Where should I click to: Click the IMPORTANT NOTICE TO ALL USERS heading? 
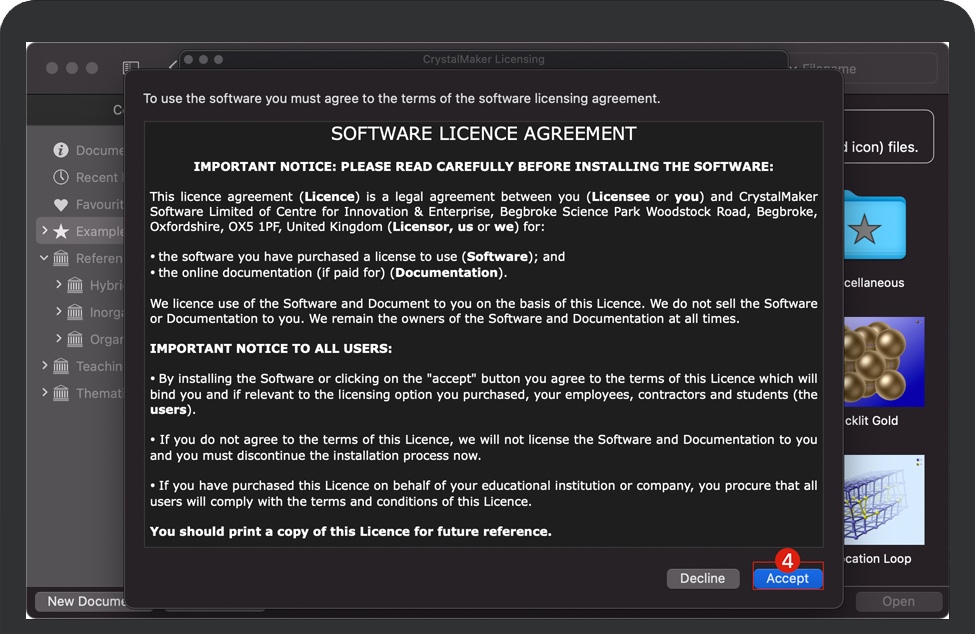271,349
